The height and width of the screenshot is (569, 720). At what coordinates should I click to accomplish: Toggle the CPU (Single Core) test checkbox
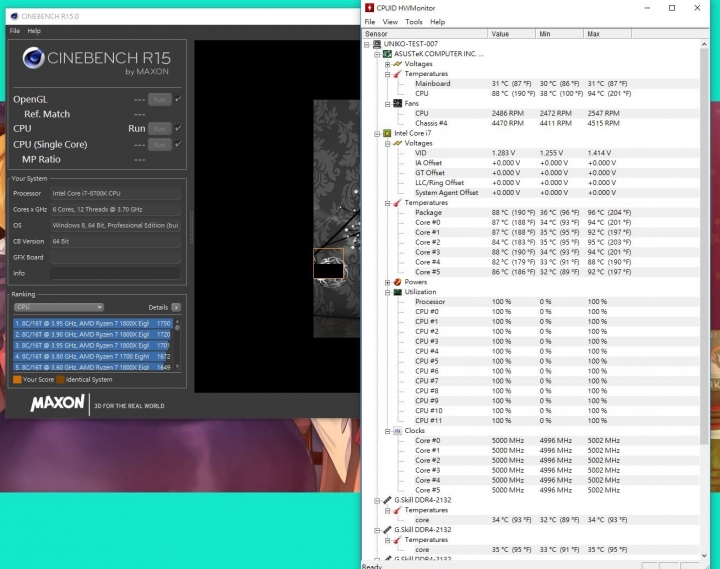[178, 144]
